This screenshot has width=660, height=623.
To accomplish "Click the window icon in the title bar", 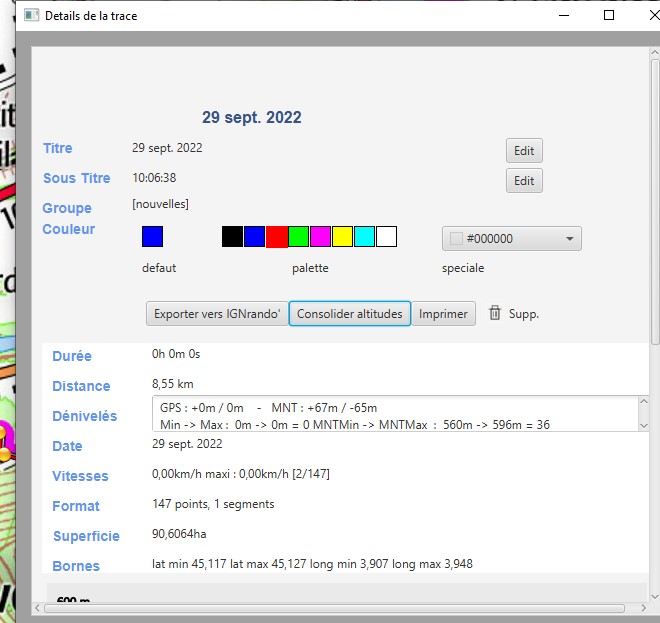I will point(31,16).
